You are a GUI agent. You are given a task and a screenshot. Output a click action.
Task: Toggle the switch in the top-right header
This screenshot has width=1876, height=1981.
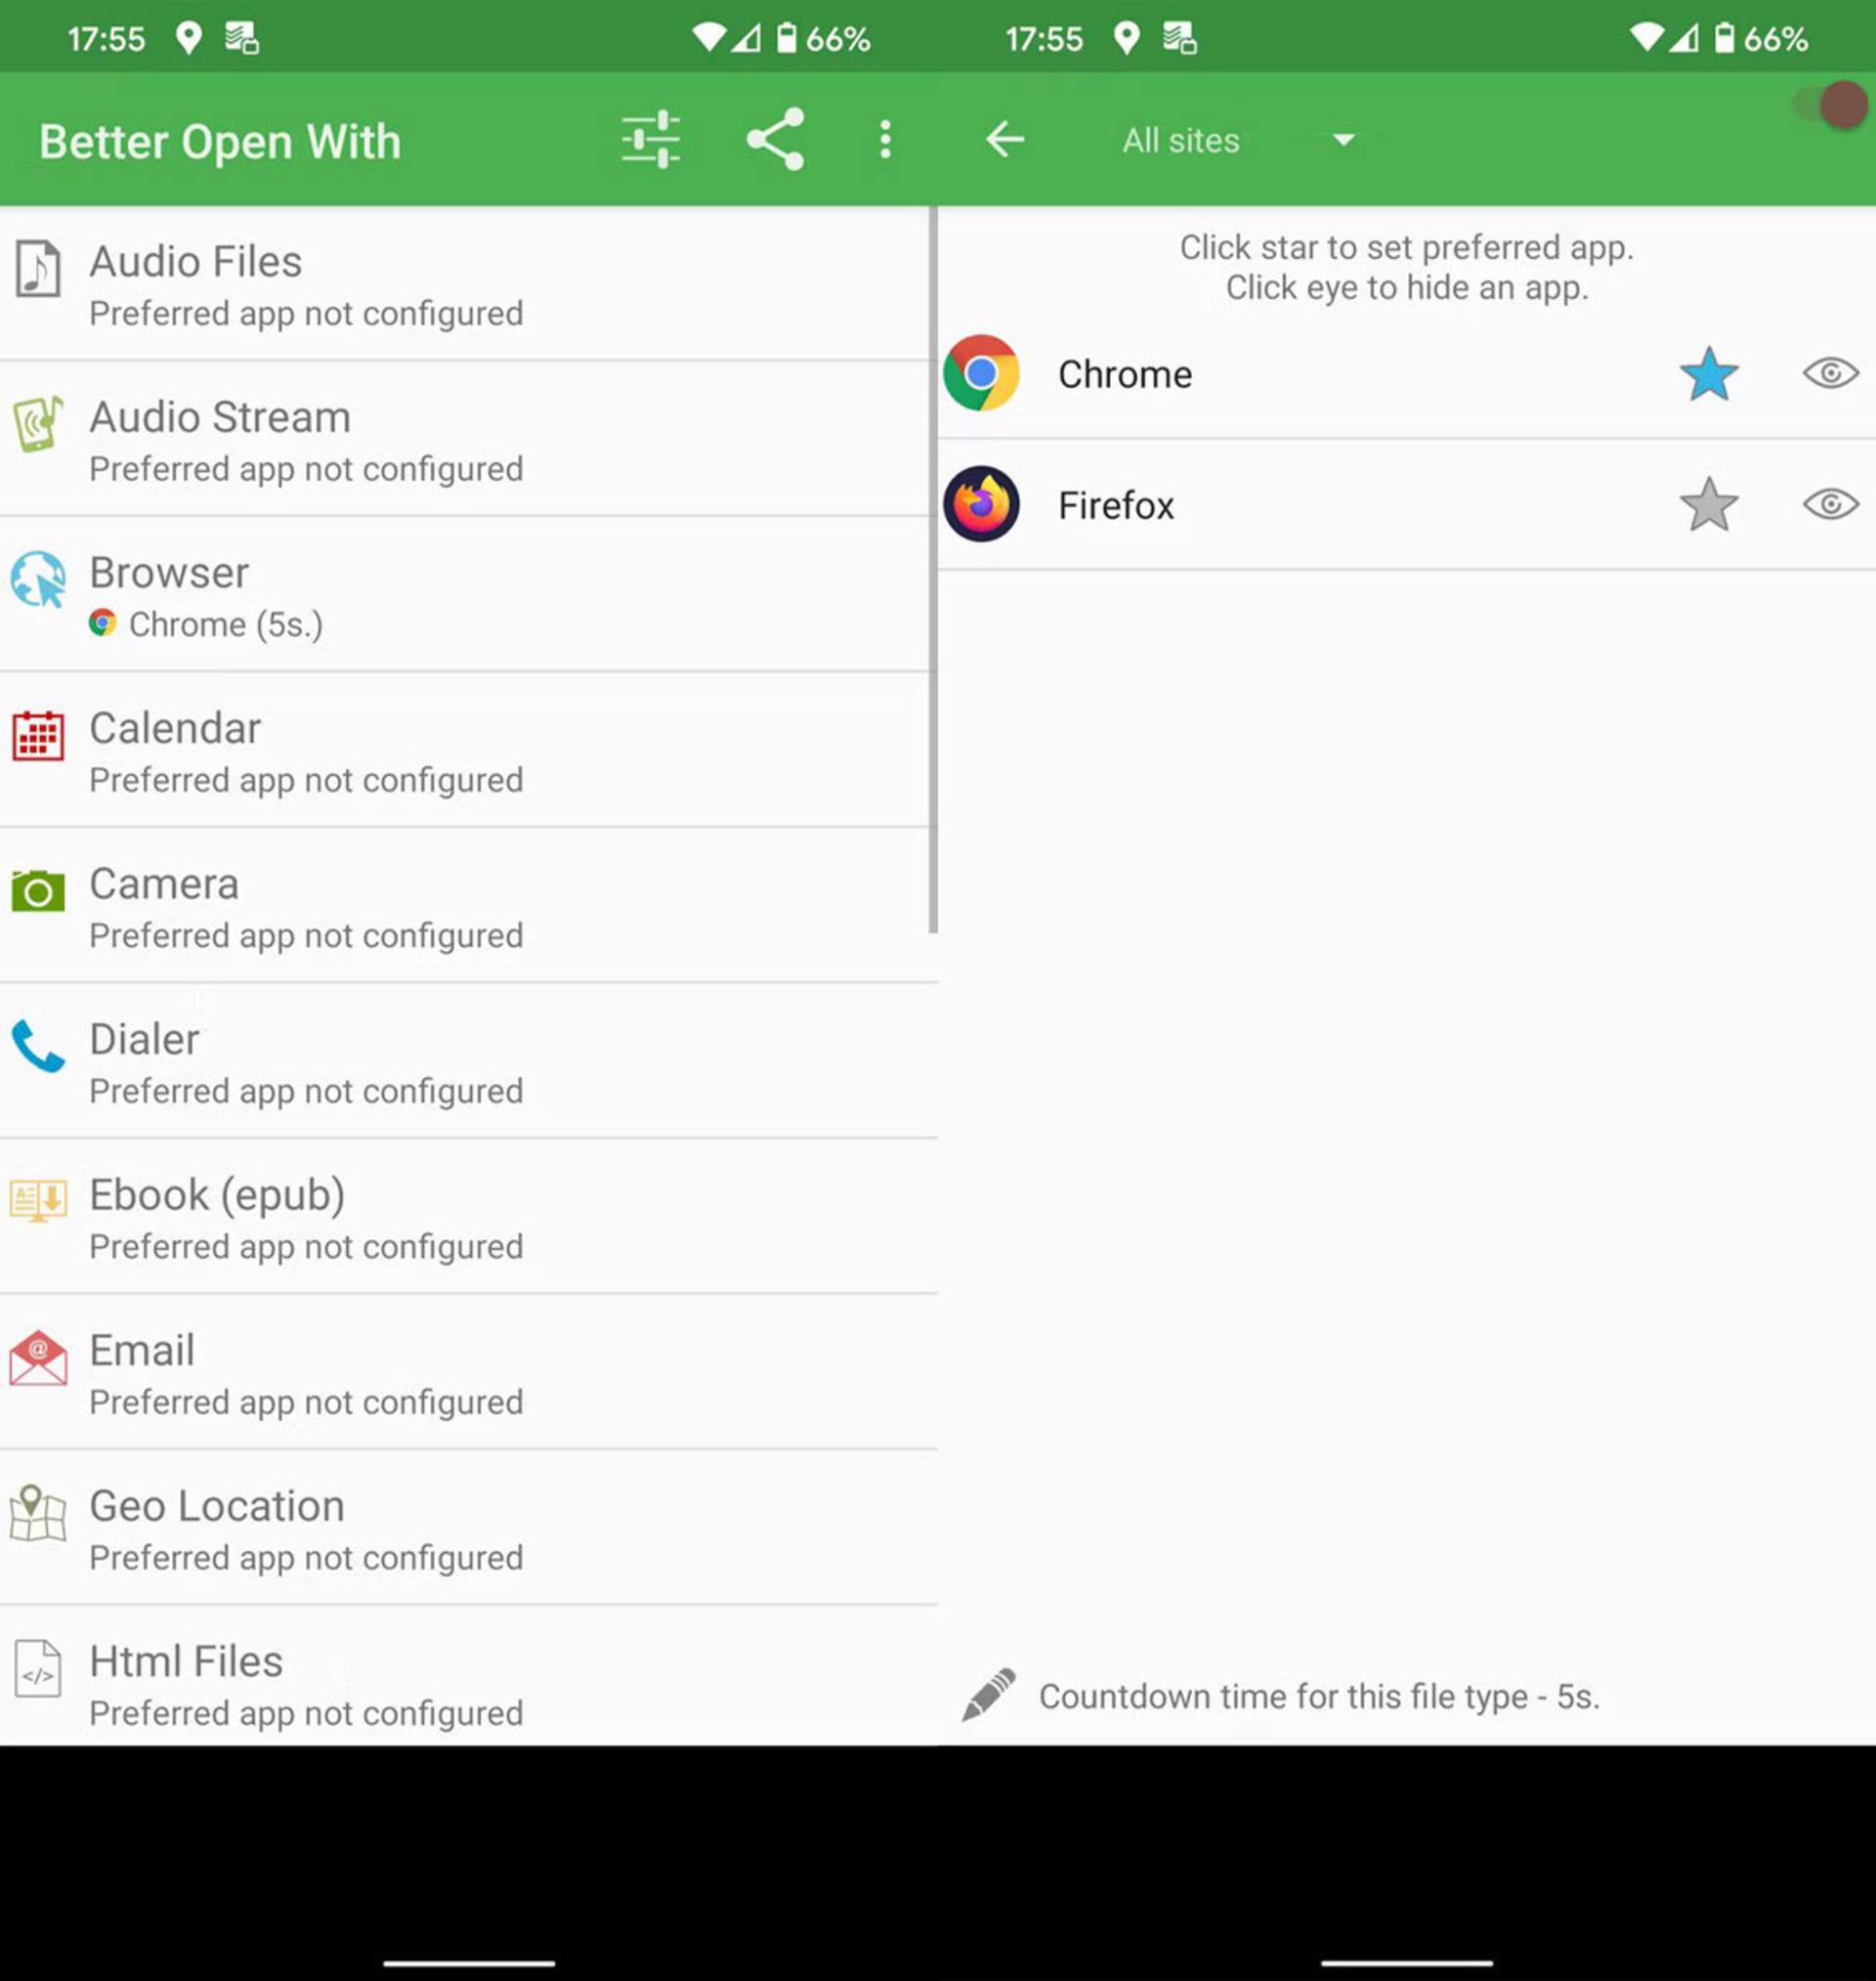[1829, 105]
